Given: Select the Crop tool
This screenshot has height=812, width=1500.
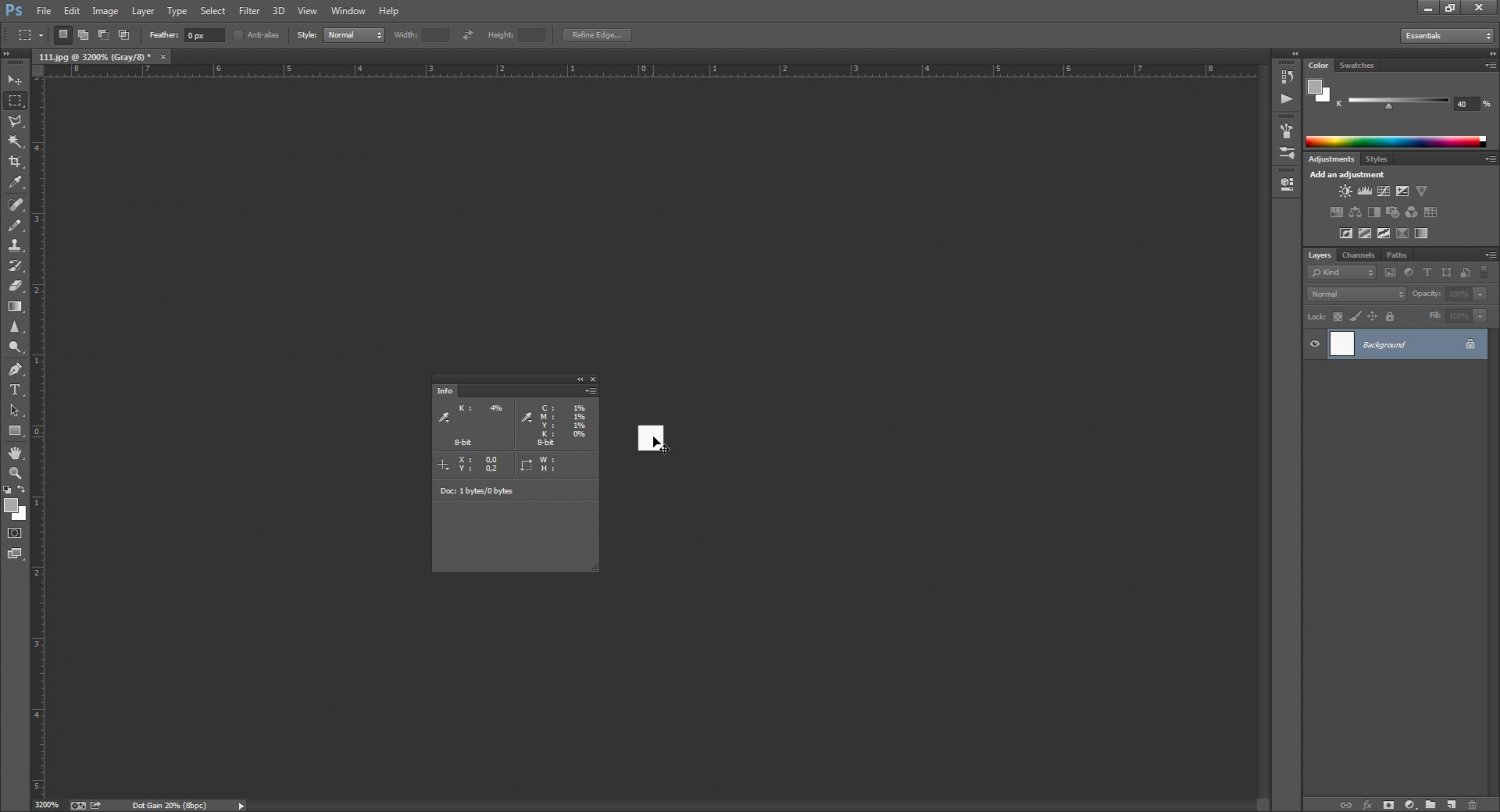Looking at the screenshot, I should [x=15, y=162].
